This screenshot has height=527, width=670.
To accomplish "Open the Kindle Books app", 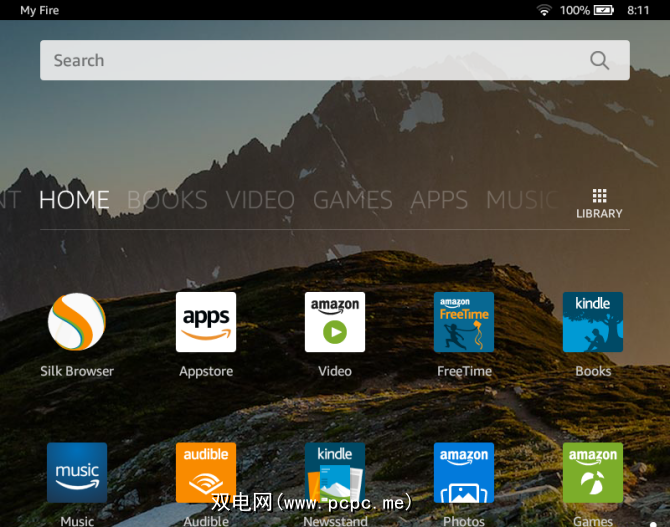I will tap(593, 322).
